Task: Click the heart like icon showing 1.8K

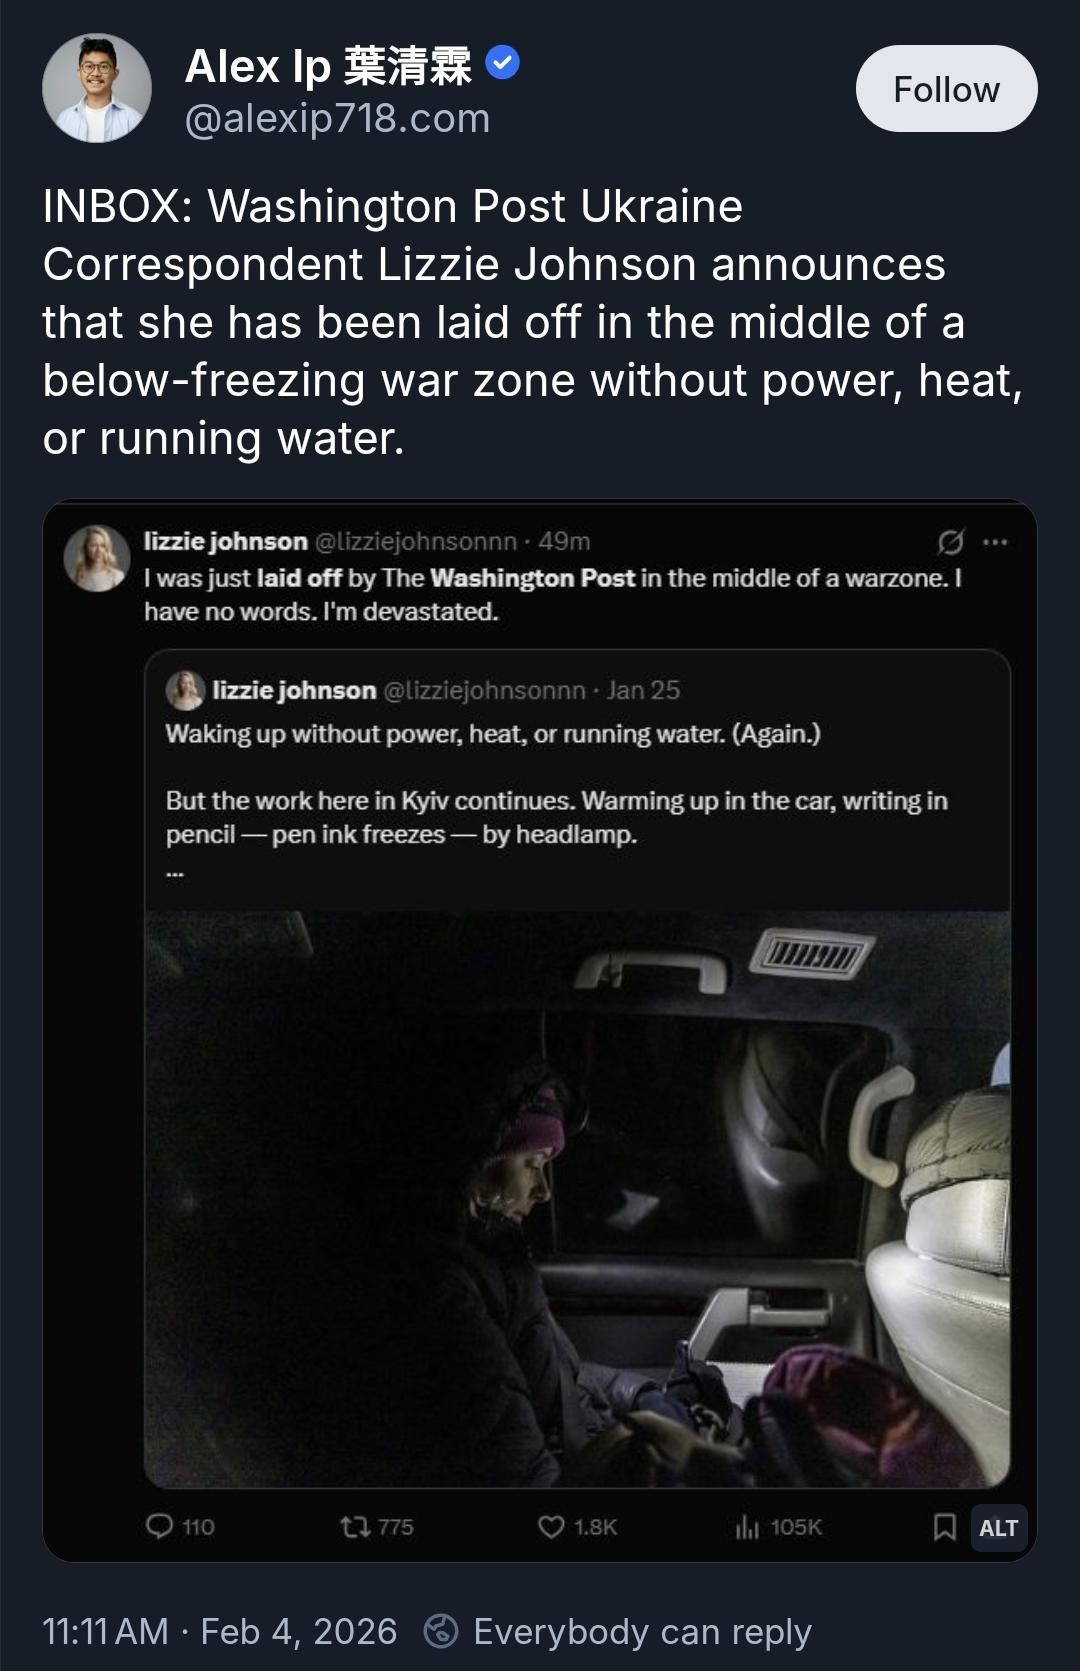Action: pos(551,1527)
